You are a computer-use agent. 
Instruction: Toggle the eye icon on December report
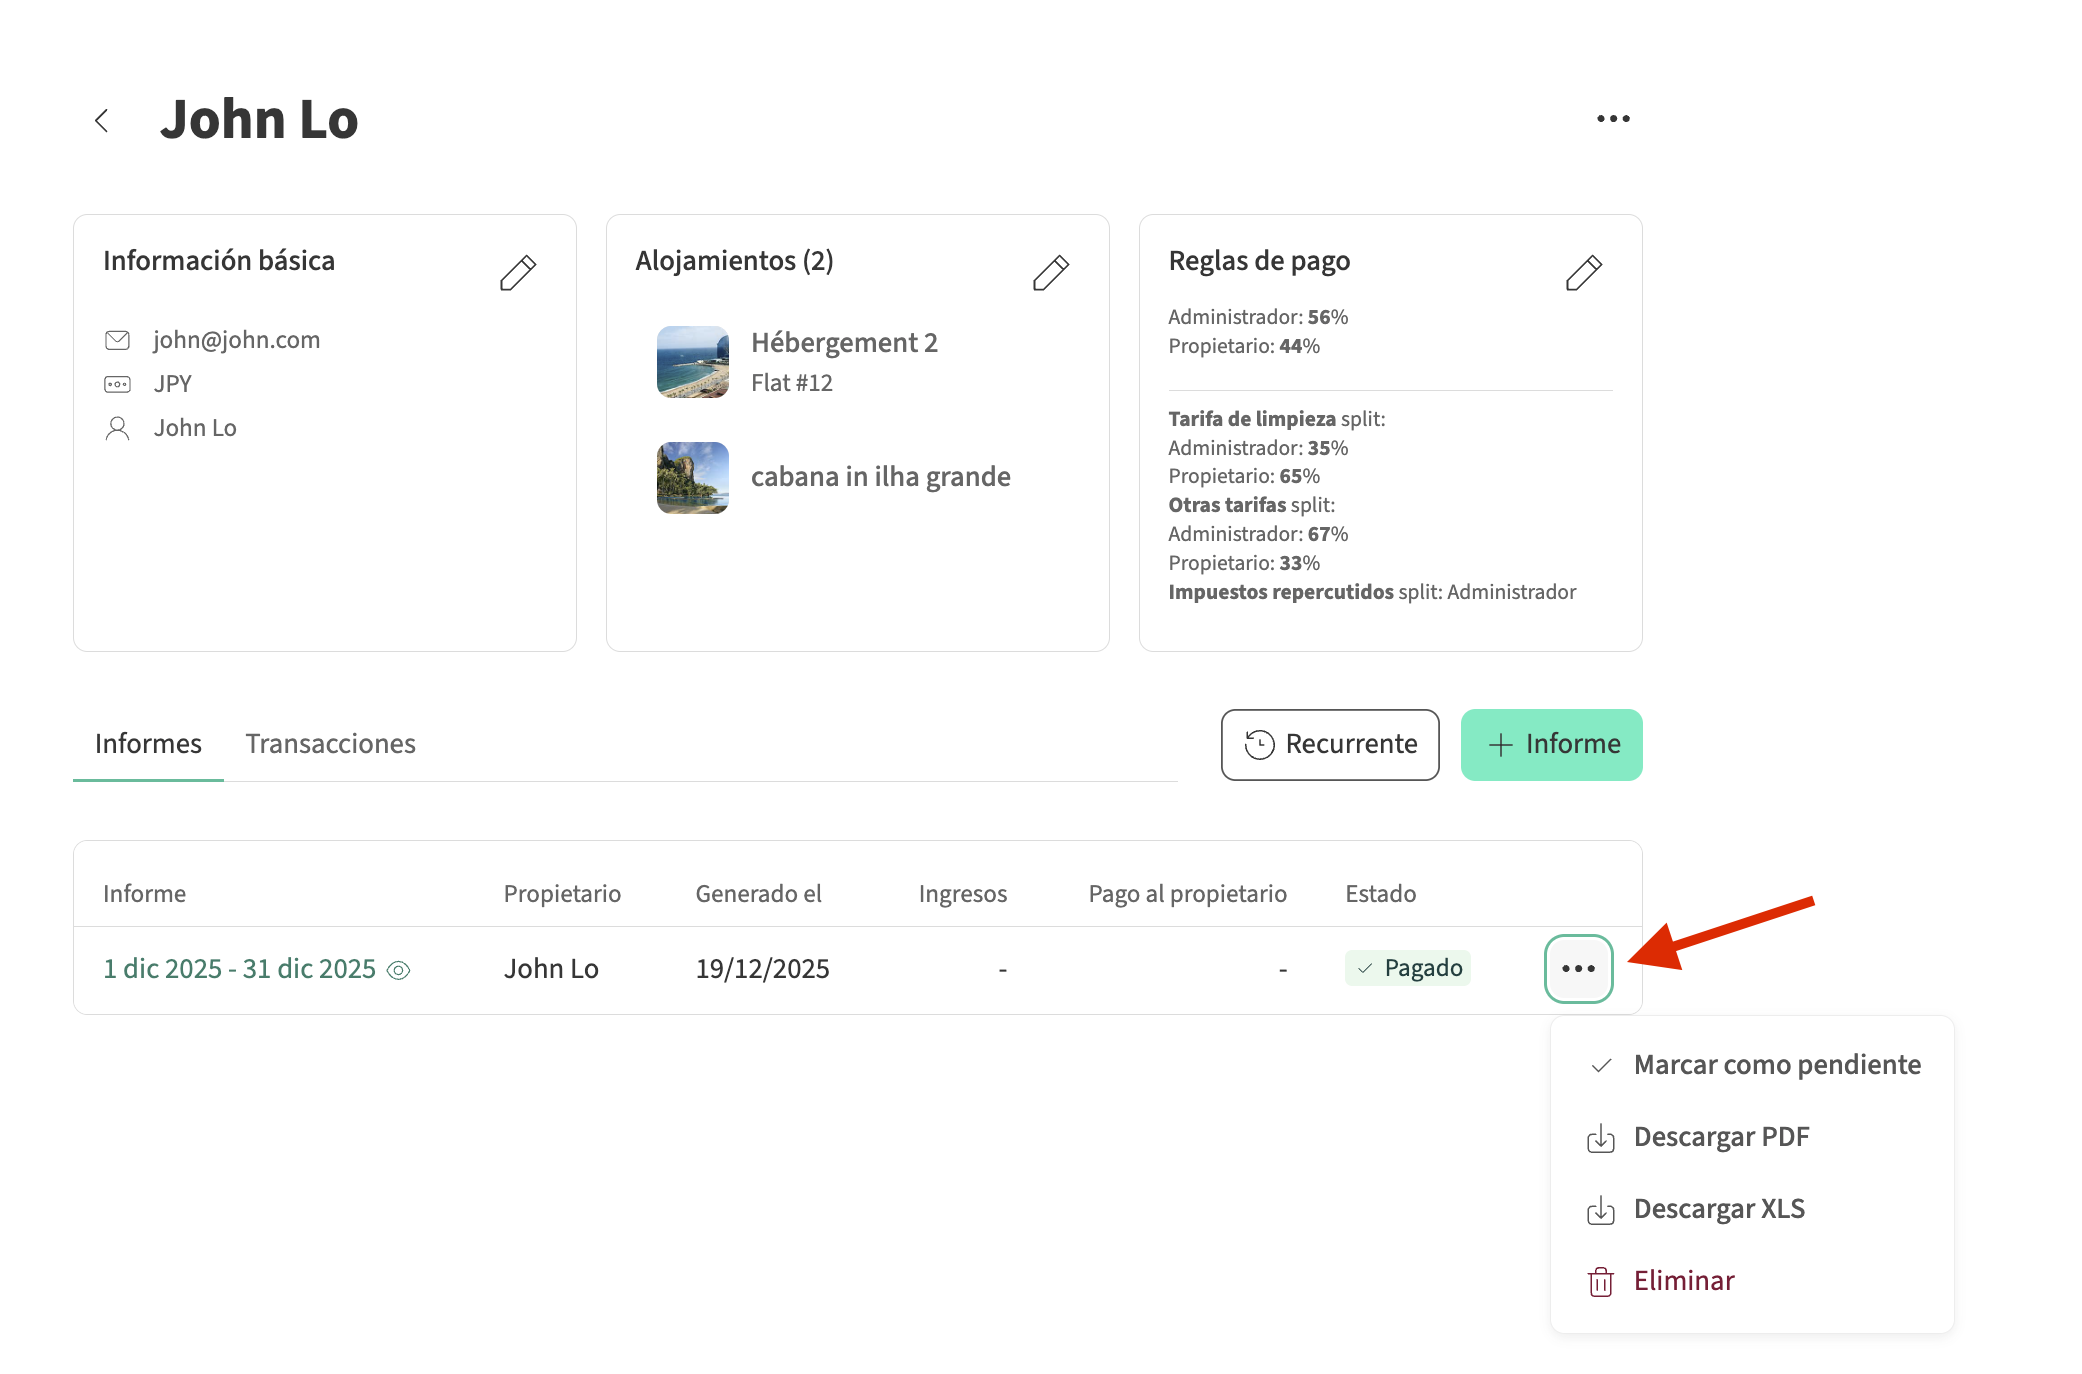[x=398, y=970]
